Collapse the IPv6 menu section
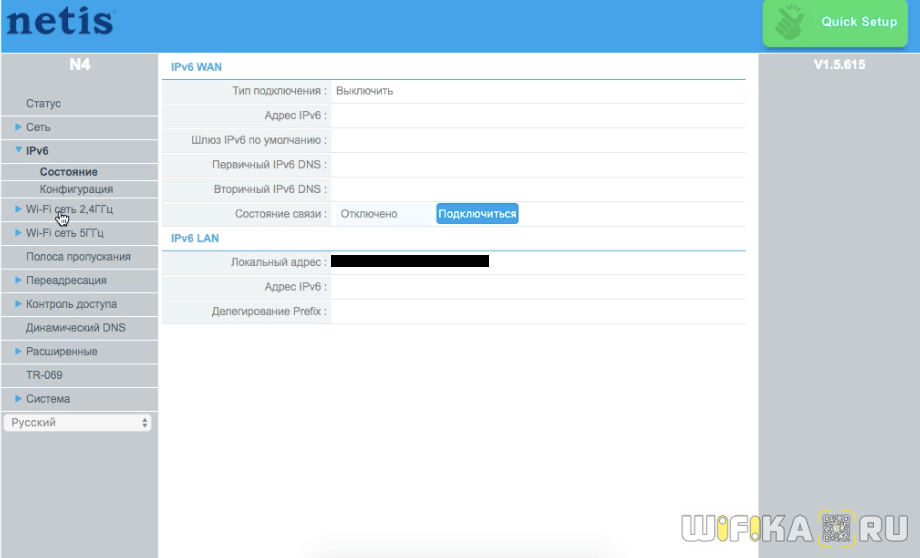This screenshot has width=920, height=558. point(37,151)
